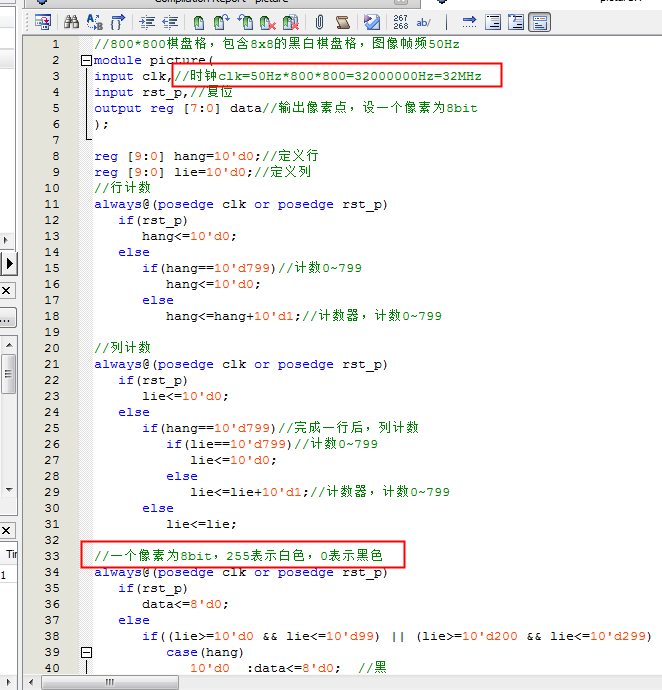Click the small gray right arrow in left panel
Image resolution: width=662 pixels, height=690 pixels.
[6, 240]
